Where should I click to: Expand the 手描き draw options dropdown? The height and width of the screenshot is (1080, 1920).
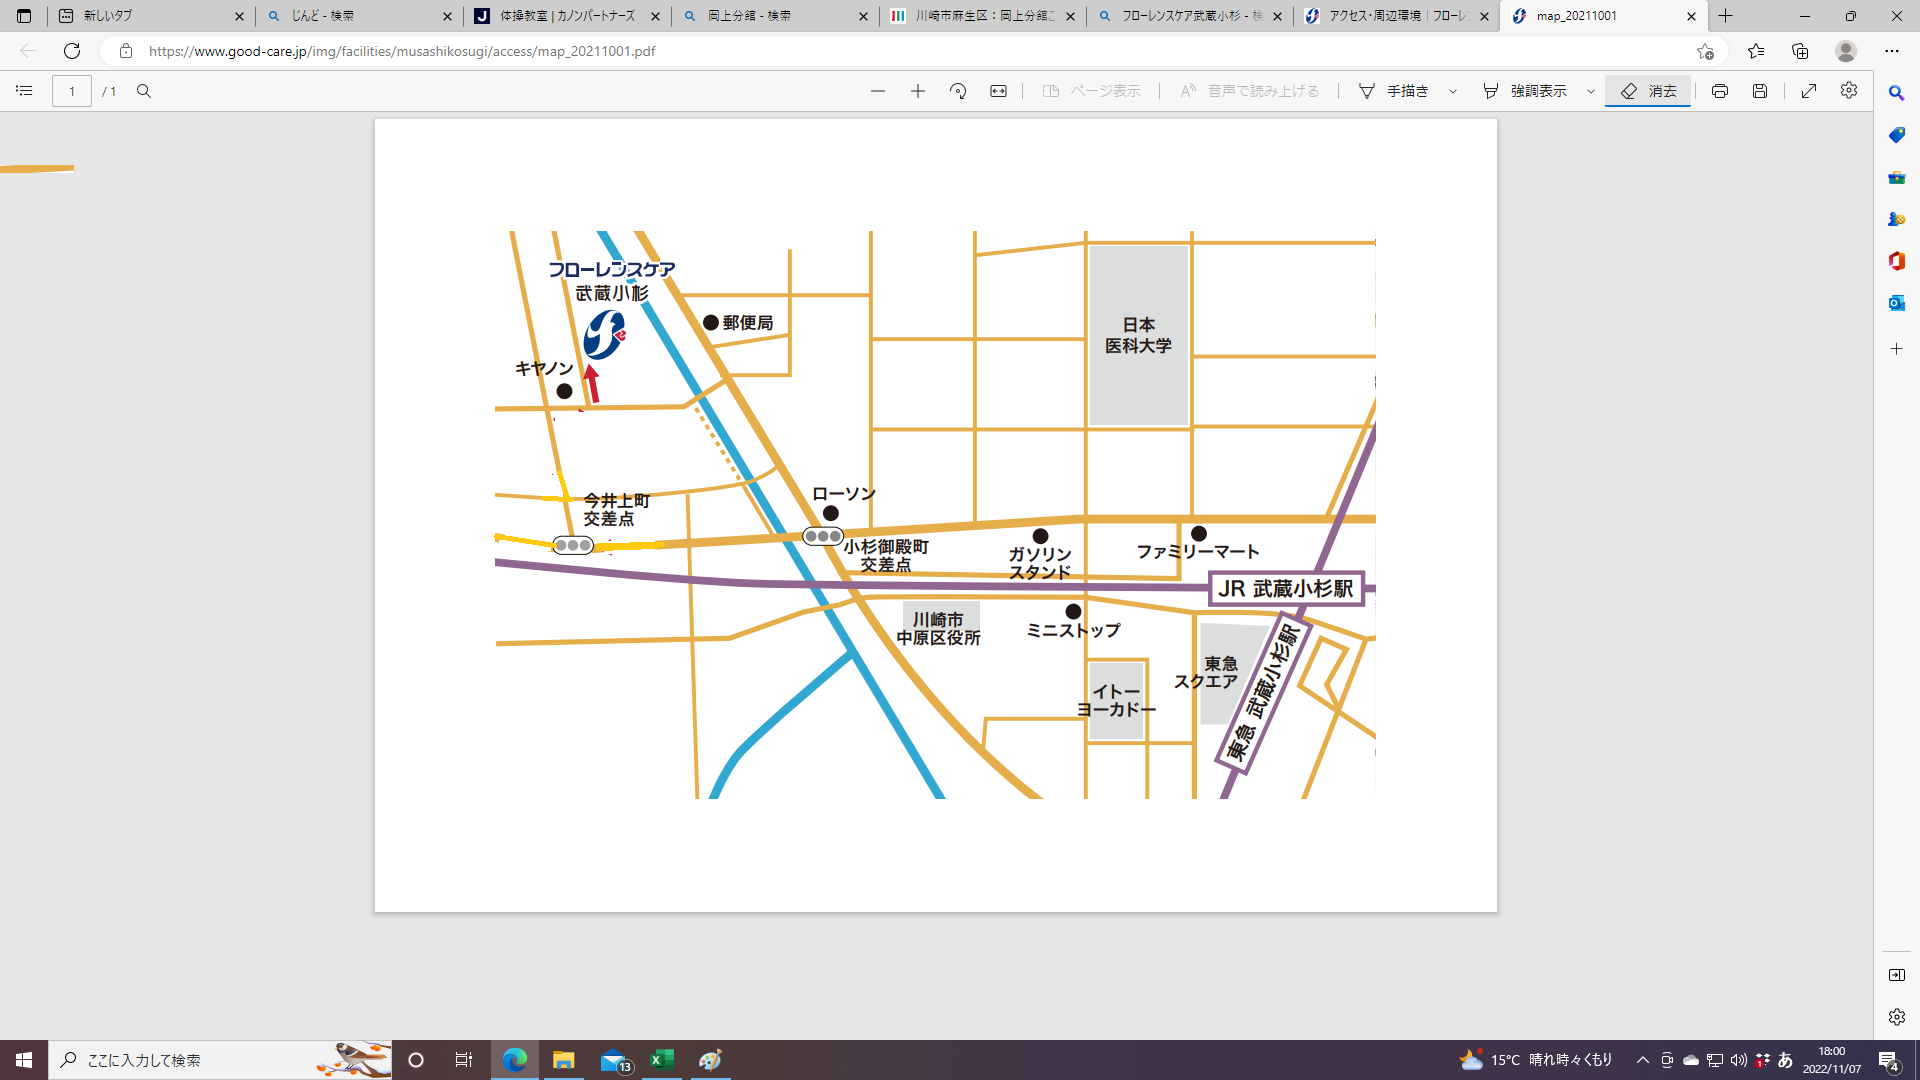click(x=1453, y=91)
